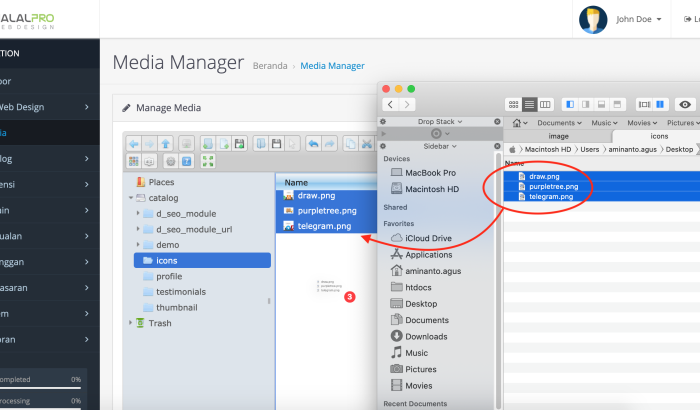Open elFinder preferences gear icon
700x410 pixels.
tap(171, 161)
